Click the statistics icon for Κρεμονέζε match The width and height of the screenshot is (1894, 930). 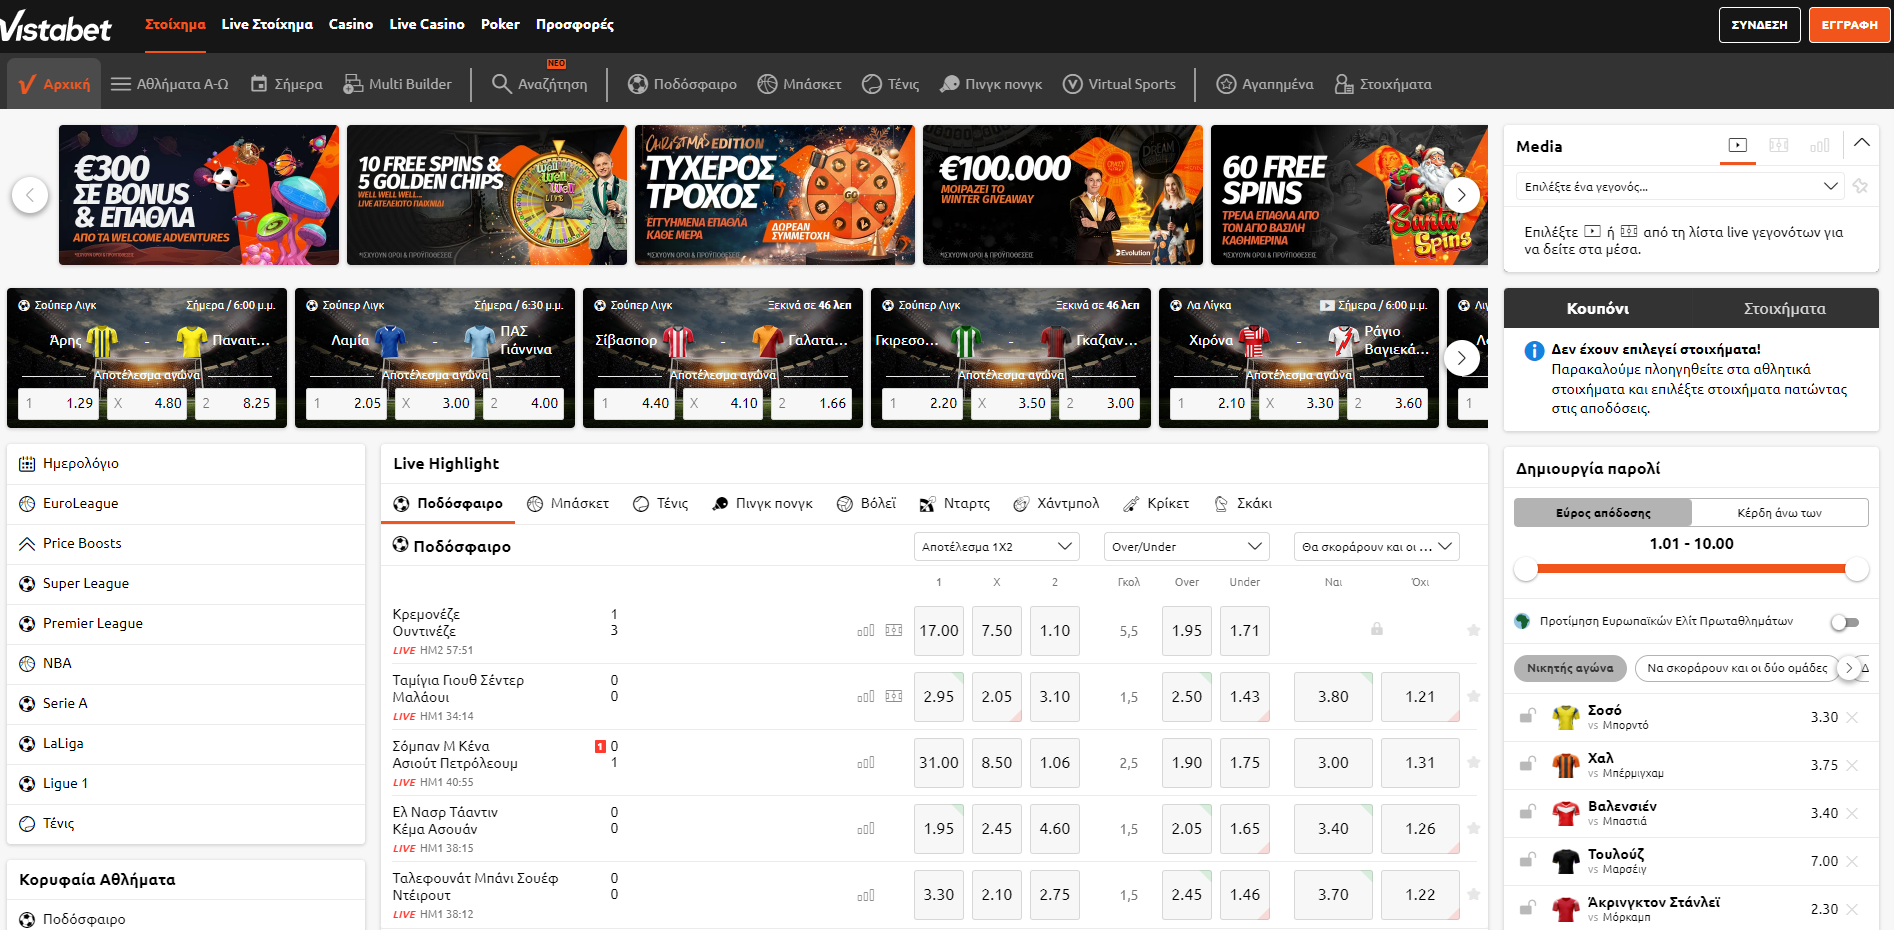[x=866, y=631]
